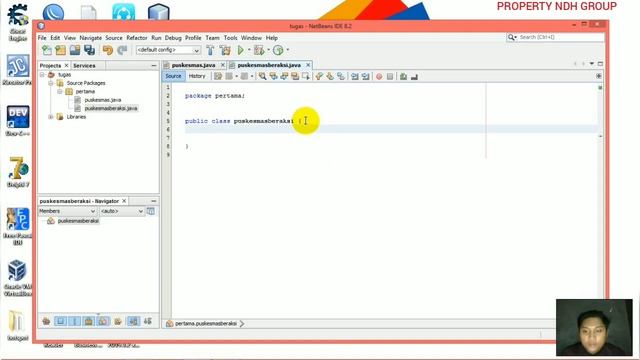This screenshot has height=360, width=640.
Task: Switch to the History view button
Action: tap(197, 76)
